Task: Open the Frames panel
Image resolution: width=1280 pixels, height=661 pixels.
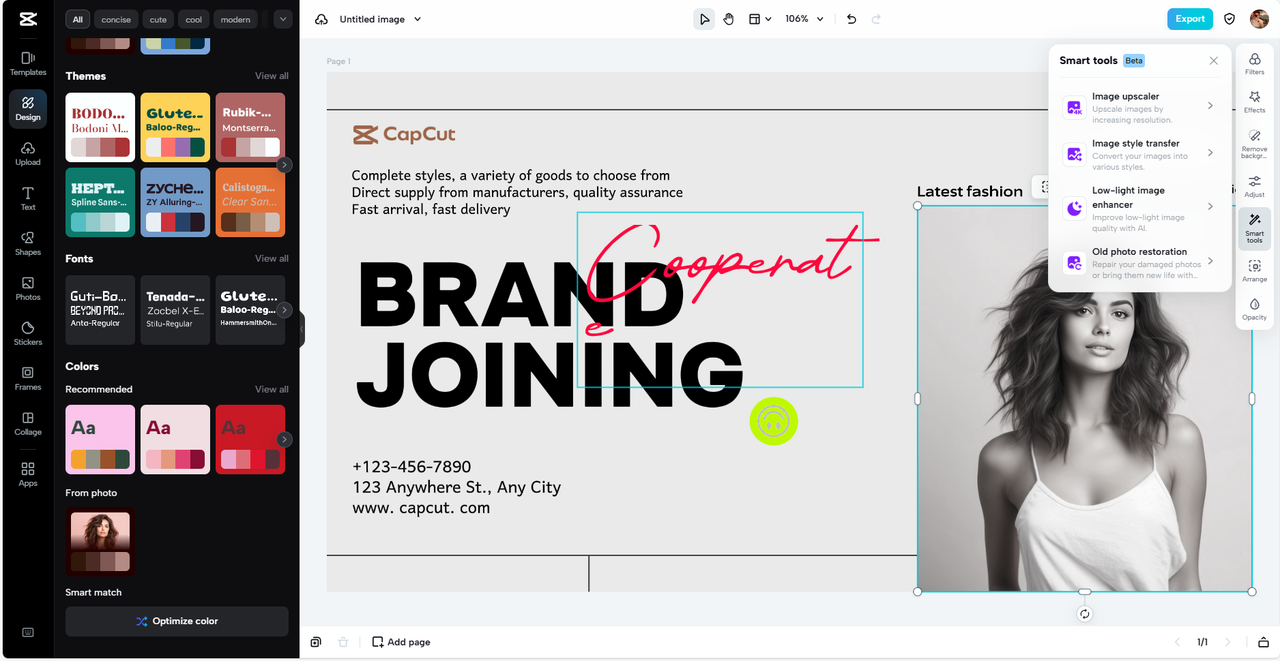Action: [28, 378]
